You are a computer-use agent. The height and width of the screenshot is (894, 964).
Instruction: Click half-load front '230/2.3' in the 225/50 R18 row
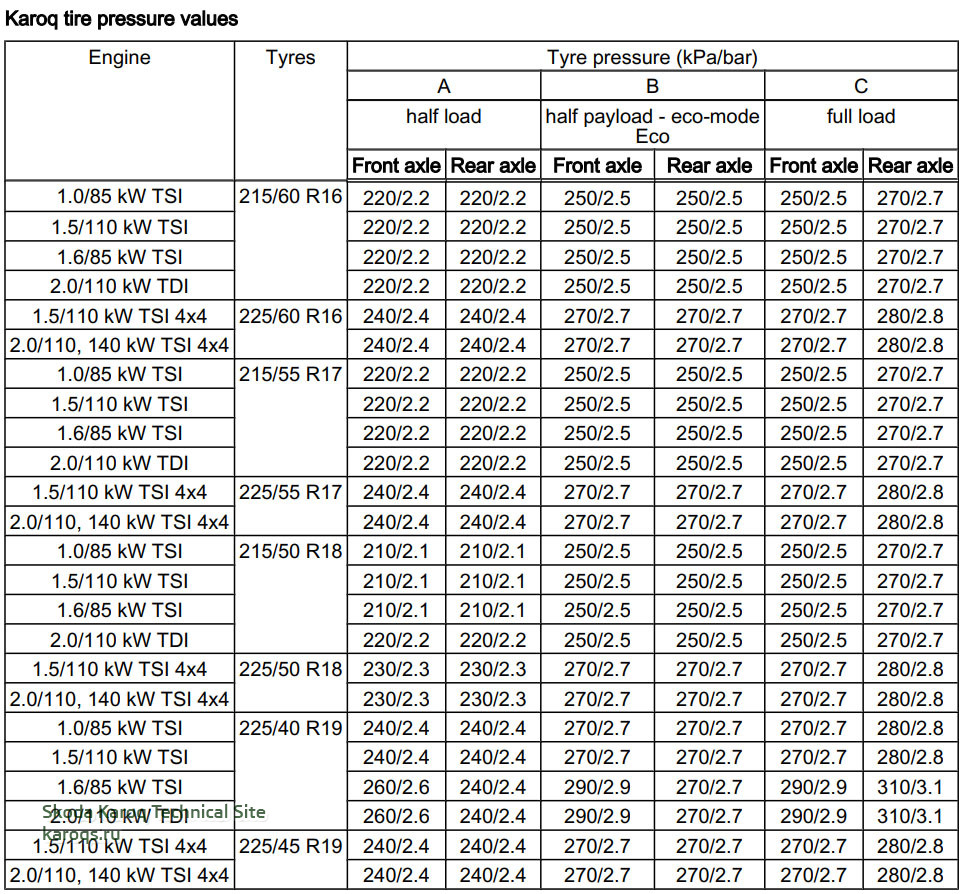click(x=396, y=670)
